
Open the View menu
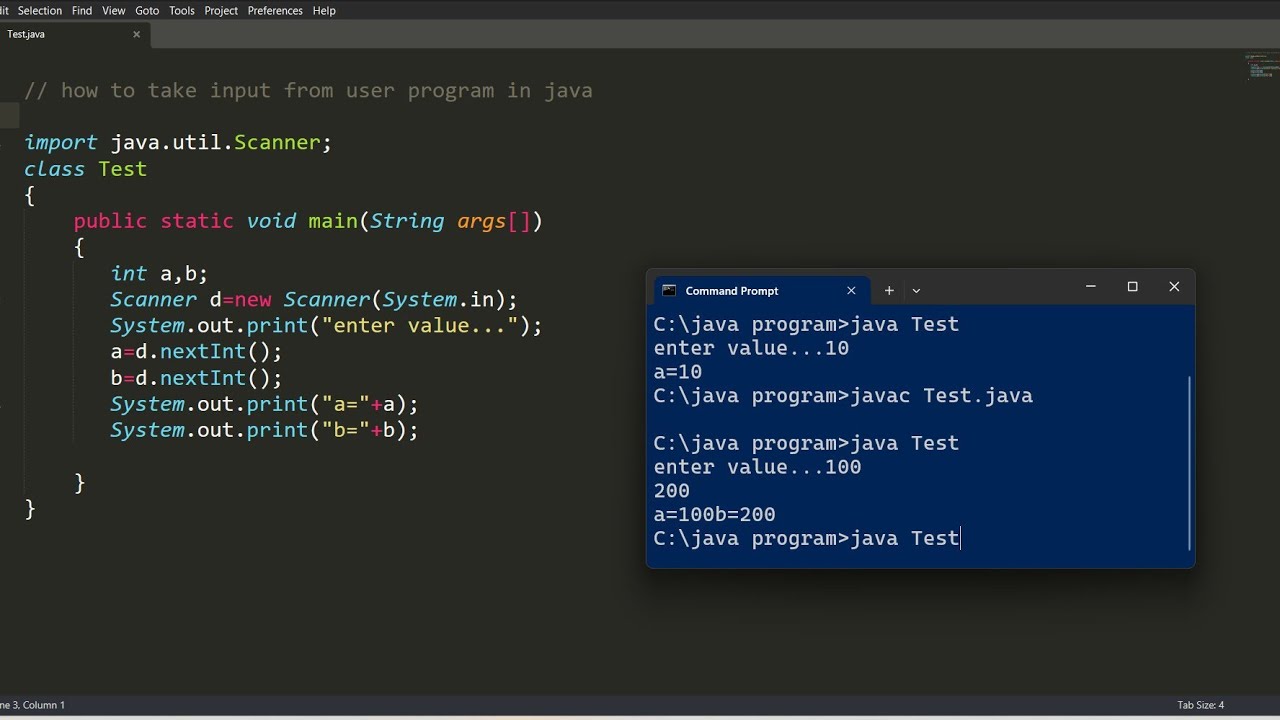pyautogui.click(x=114, y=10)
